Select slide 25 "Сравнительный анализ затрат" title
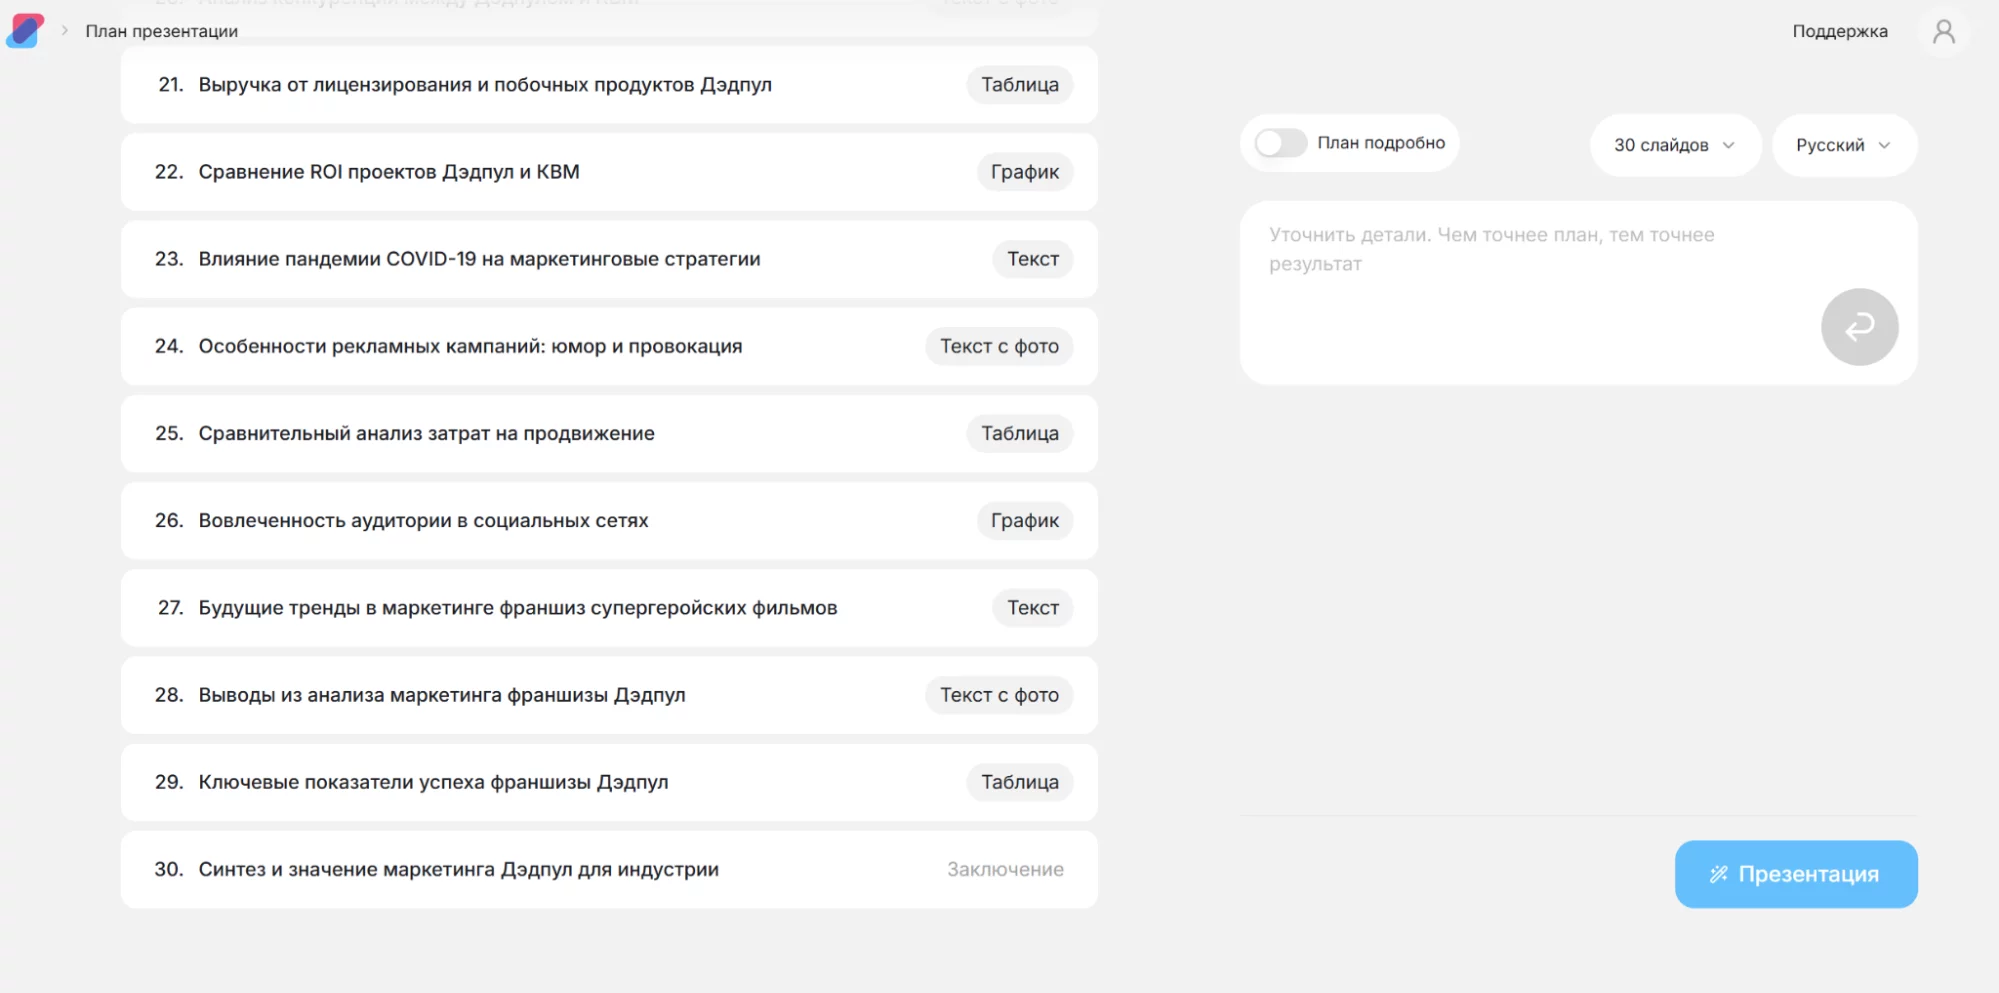The width and height of the screenshot is (1999, 993). [426, 433]
